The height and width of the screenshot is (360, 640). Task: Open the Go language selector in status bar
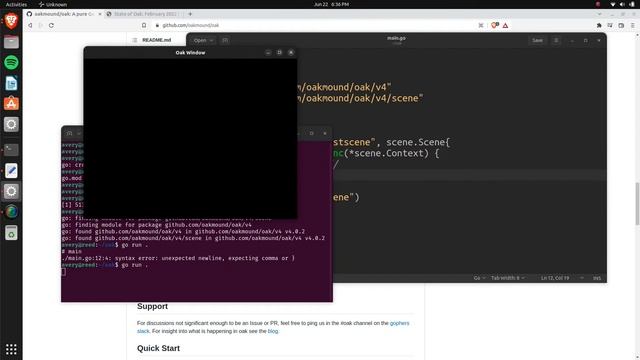pyautogui.click(x=479, y=278)
